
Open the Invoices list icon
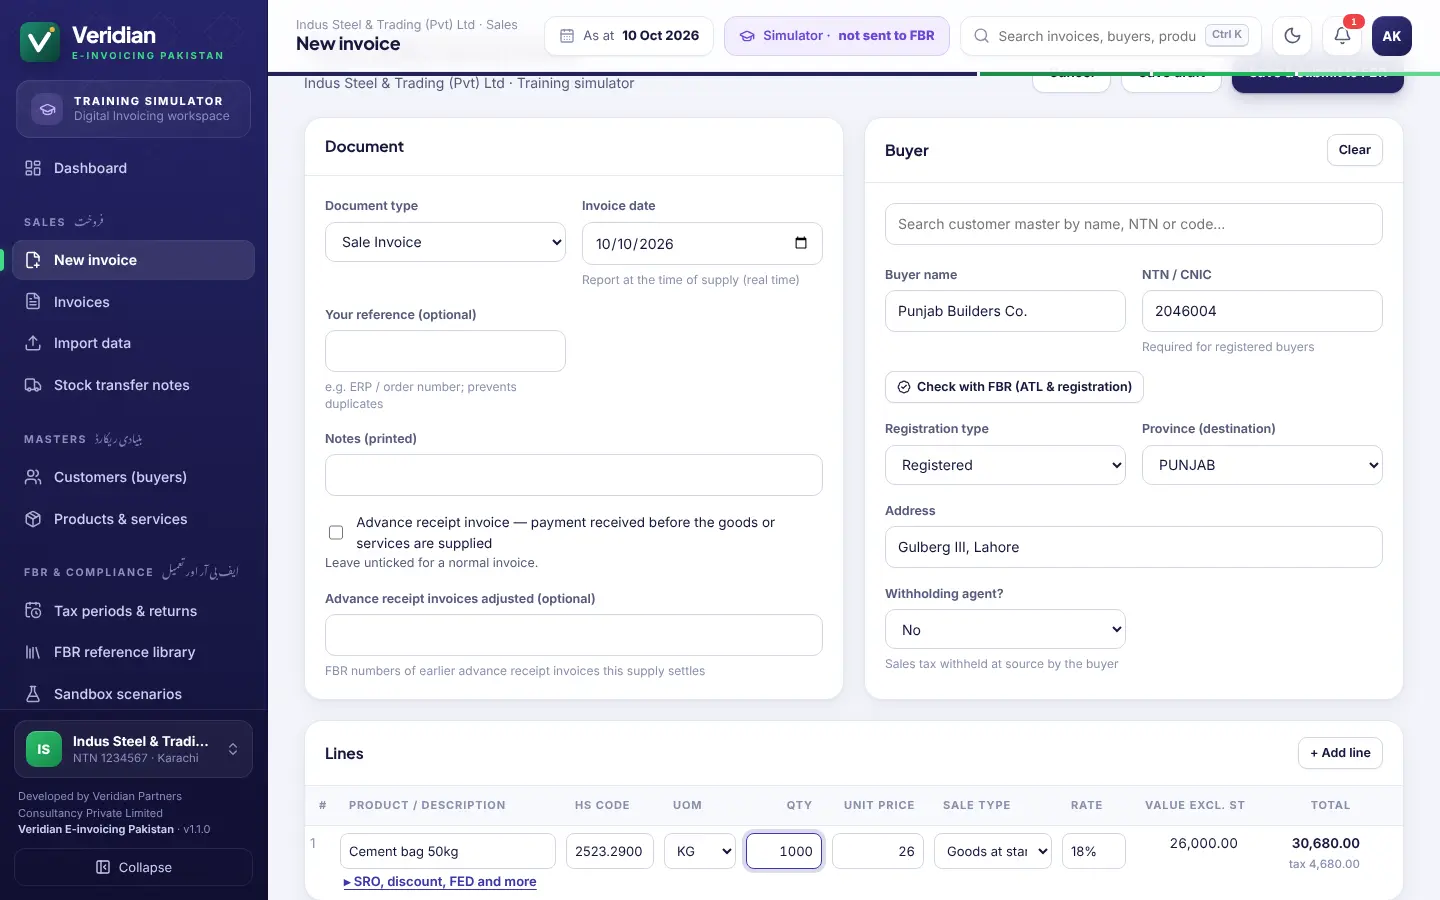(x=33, y=302)
